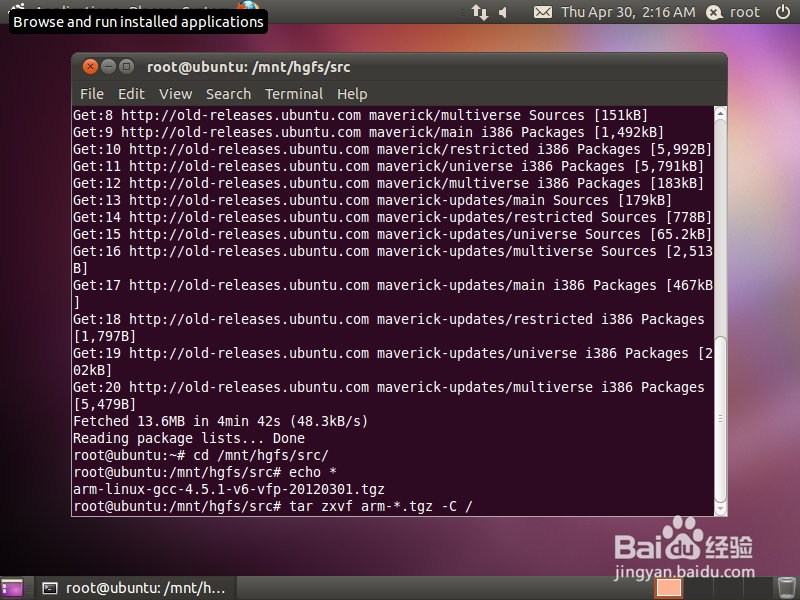This screenshot has width=800, height=600.
Task: Open the View menu in terminal
Action: [x=176, y=94]
